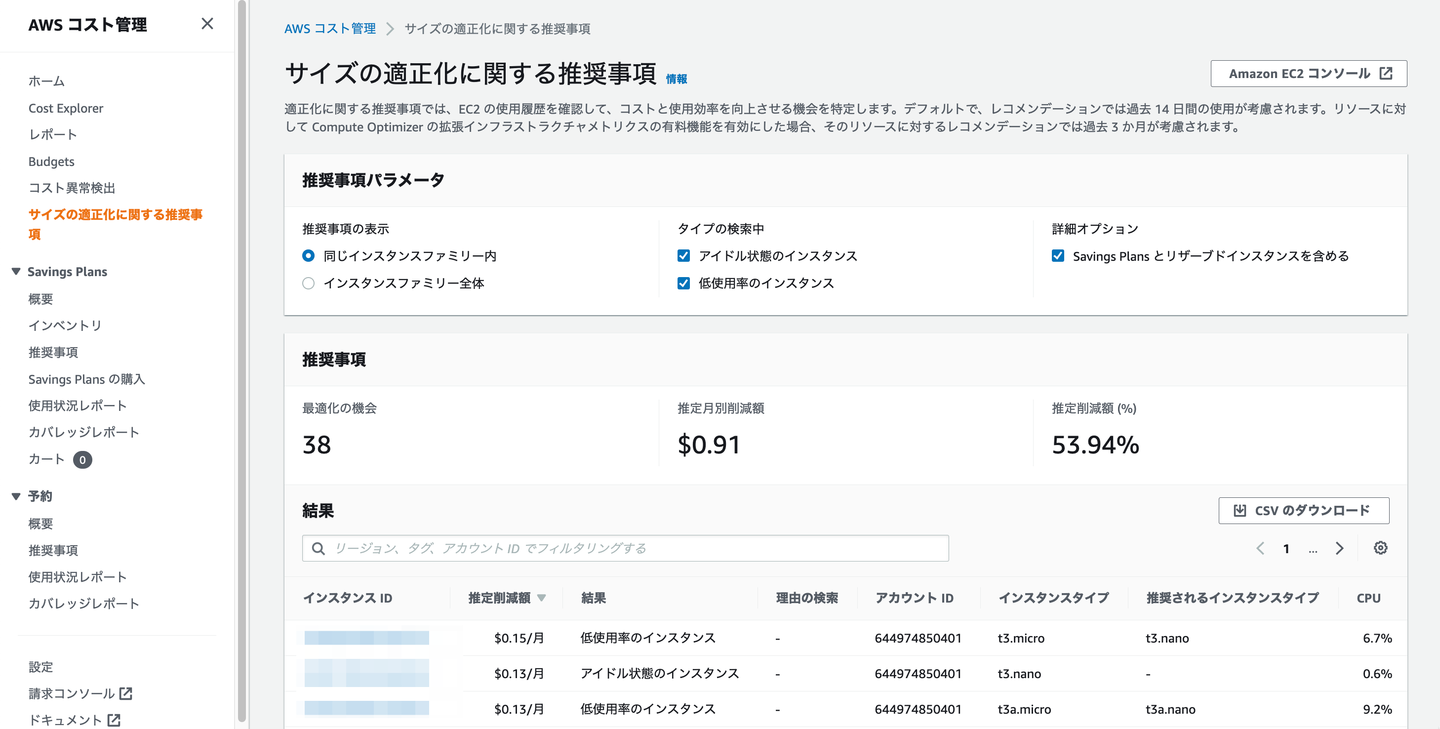Viewport: 1440px width, 729px height.
Task: Click the t3a.nano recommended type cell
Action: 1170,709
